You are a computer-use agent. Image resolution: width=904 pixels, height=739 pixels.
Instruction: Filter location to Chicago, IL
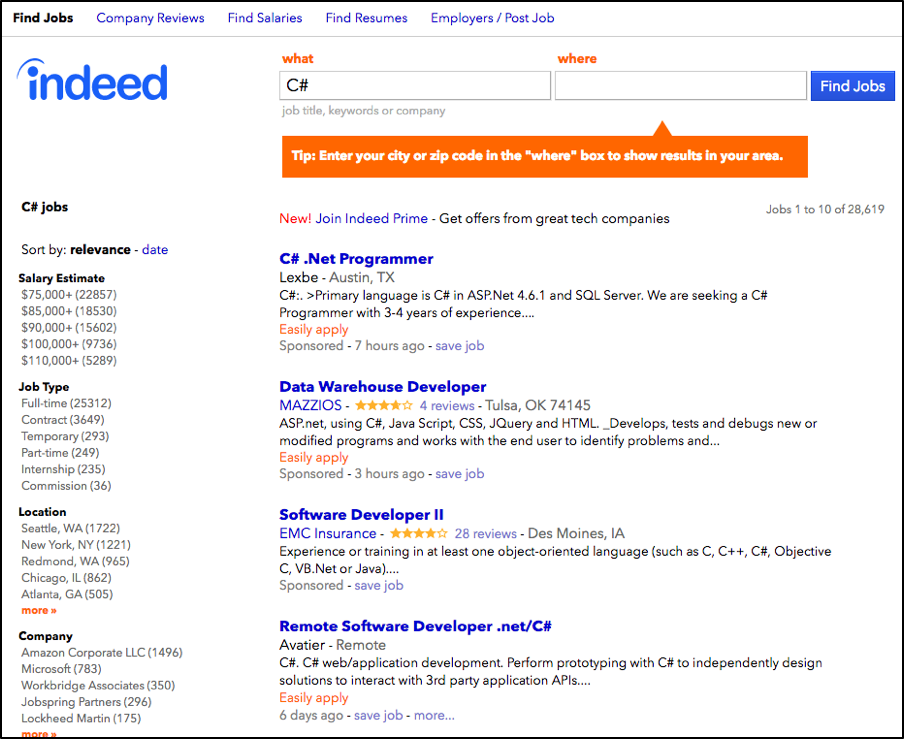point(66,578)
